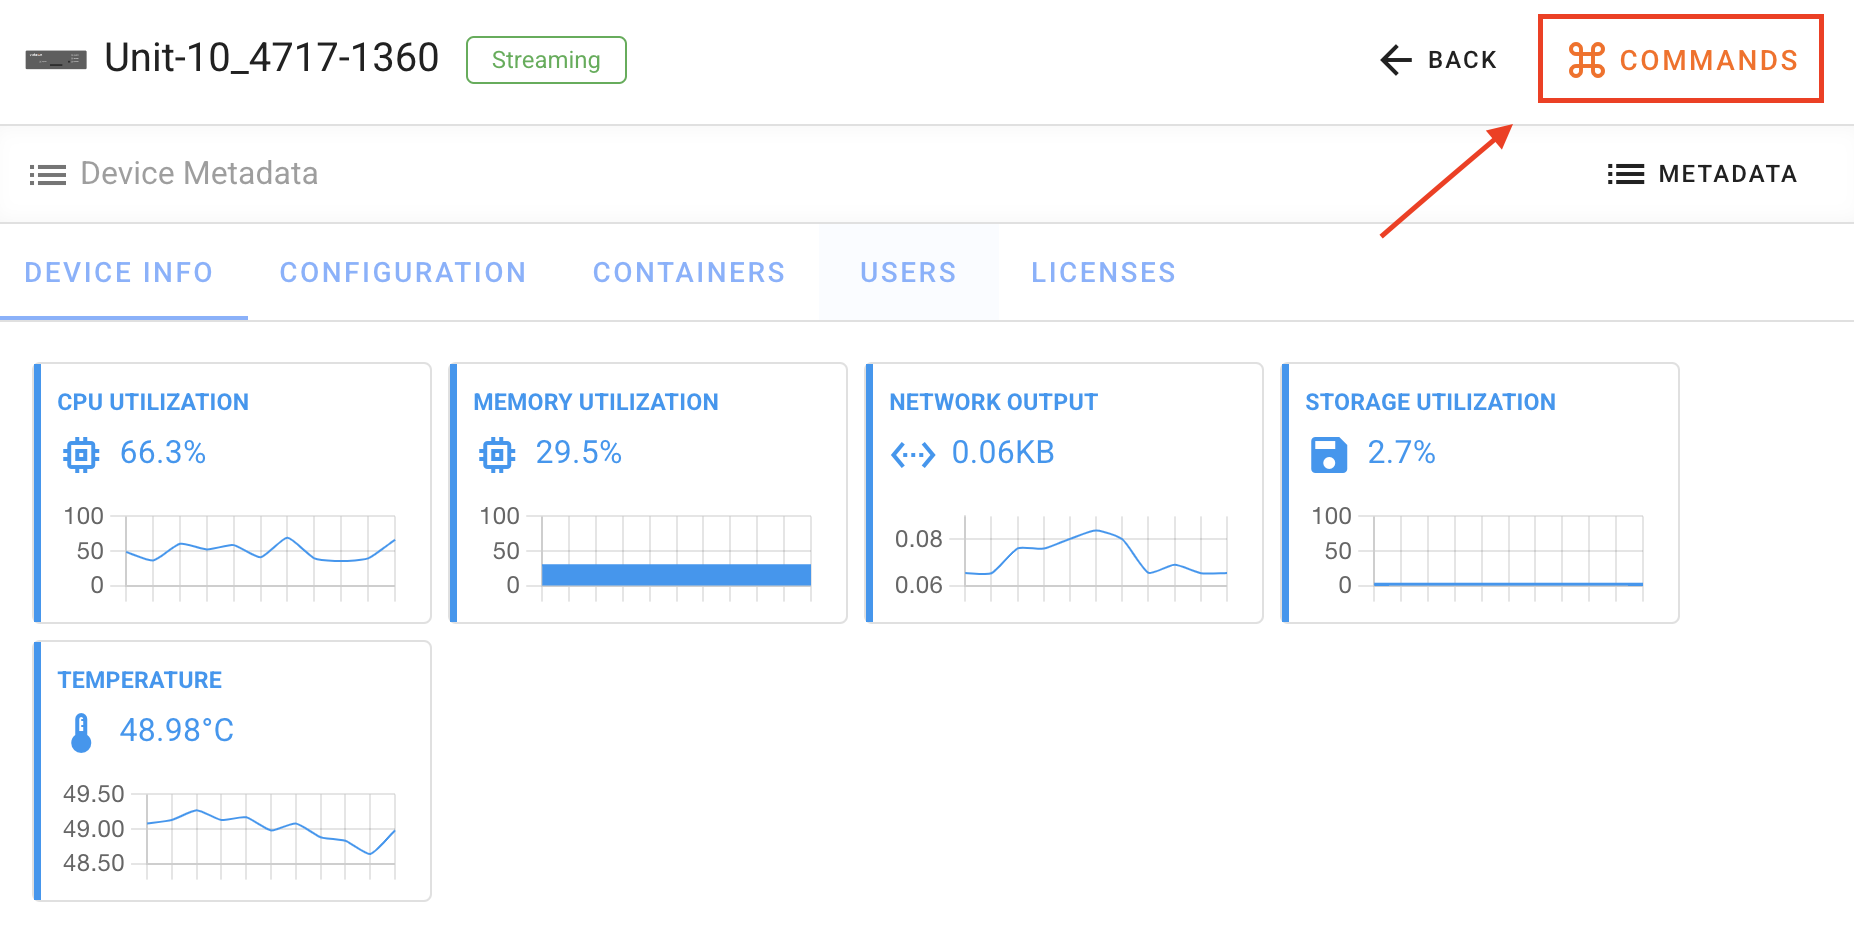Open the Configuration tab
This screenshot has width=1854, height=926.
click(403, 272)
